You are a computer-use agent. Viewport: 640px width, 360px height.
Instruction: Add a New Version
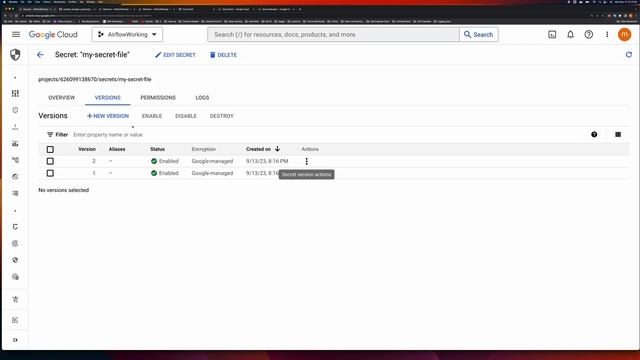point(108,116)
